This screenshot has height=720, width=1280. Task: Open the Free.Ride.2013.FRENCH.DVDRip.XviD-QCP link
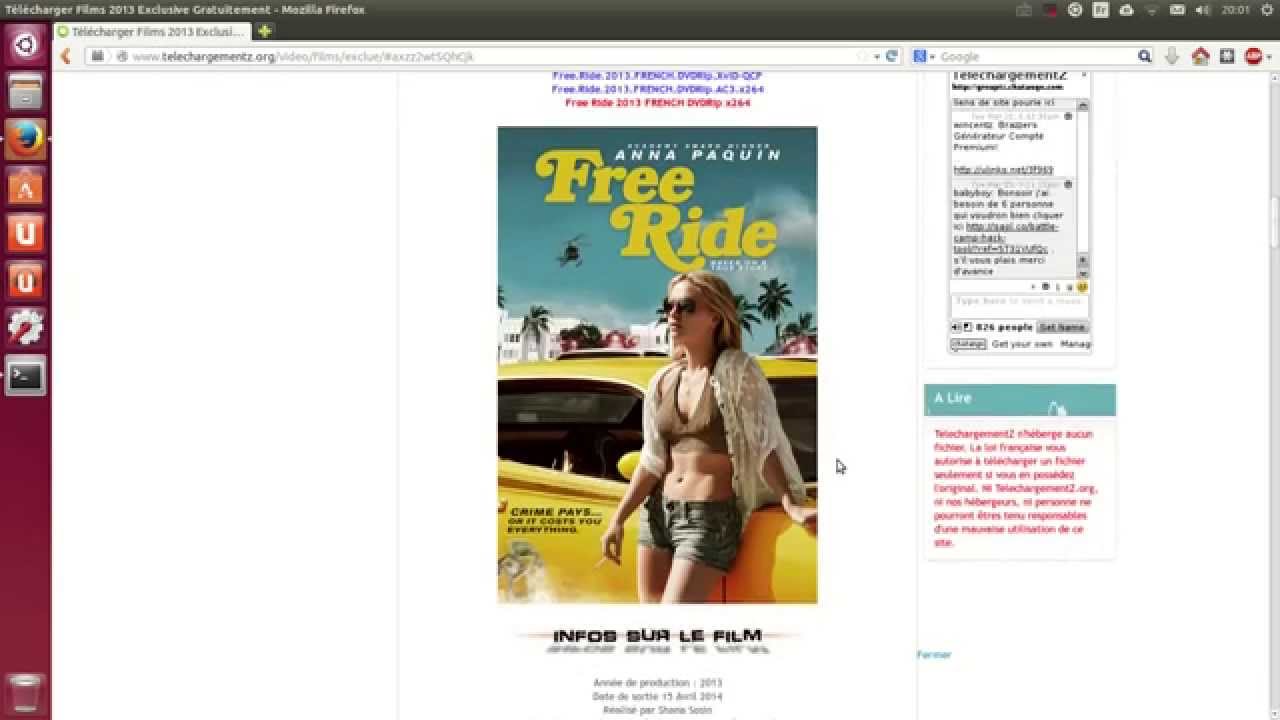[x=657, y=76]
